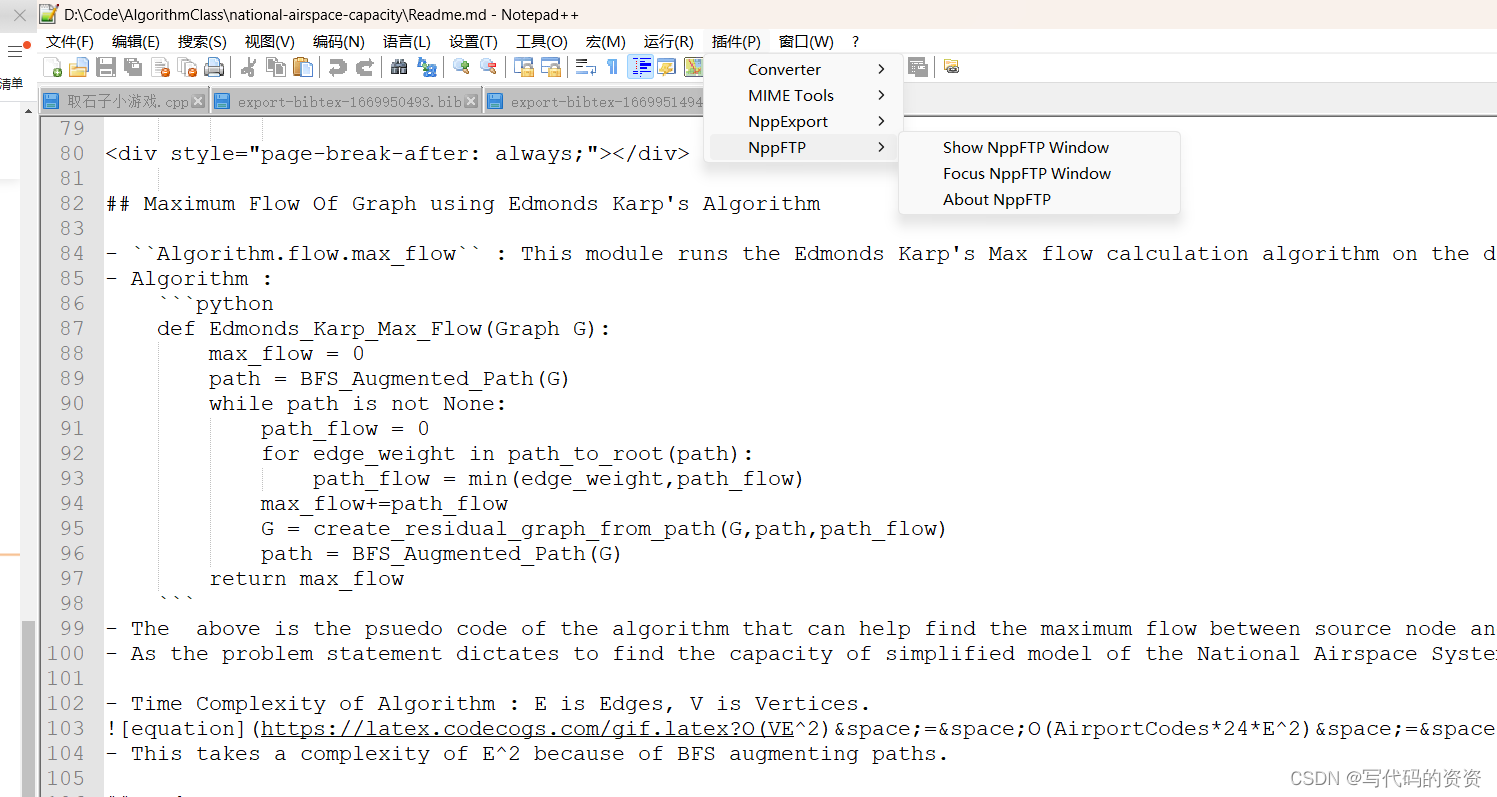Toggle synchronized horizontal scrolling icon

[550, 67]
